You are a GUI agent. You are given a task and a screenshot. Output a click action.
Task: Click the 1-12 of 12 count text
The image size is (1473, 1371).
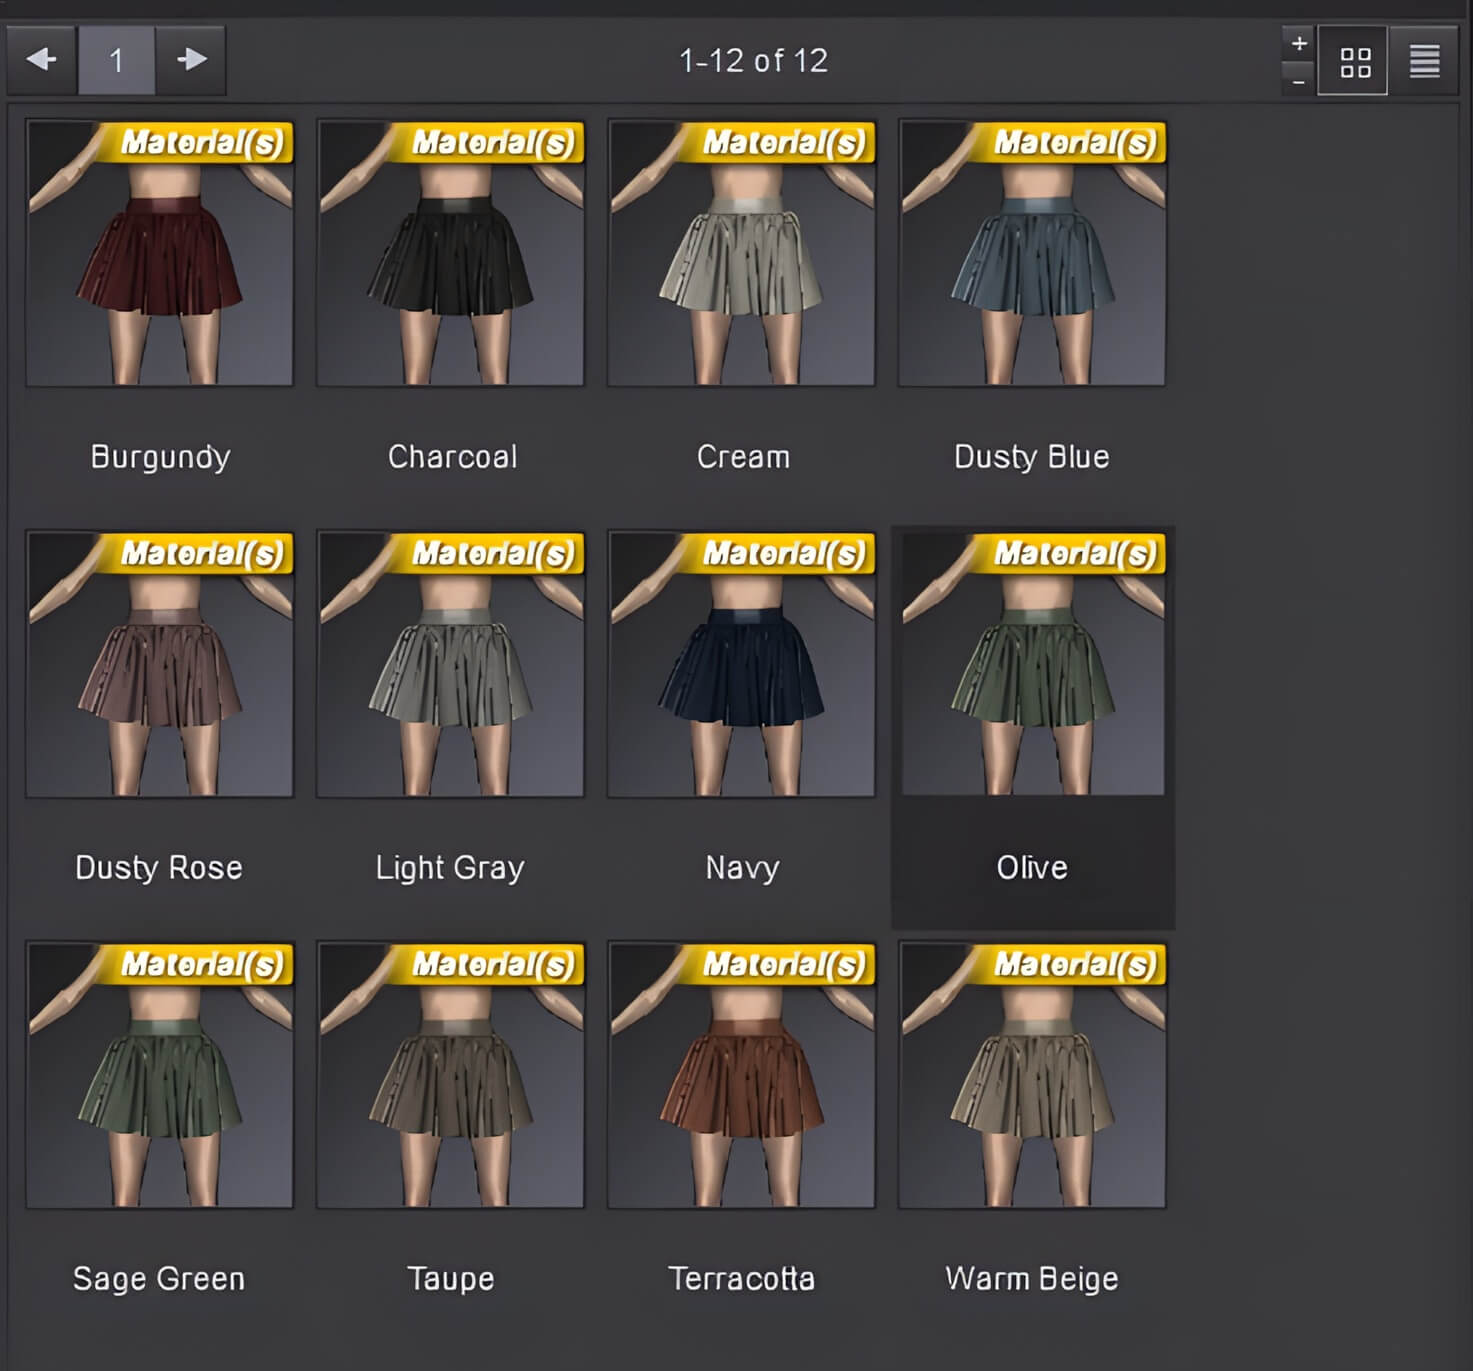click(754, 61)
